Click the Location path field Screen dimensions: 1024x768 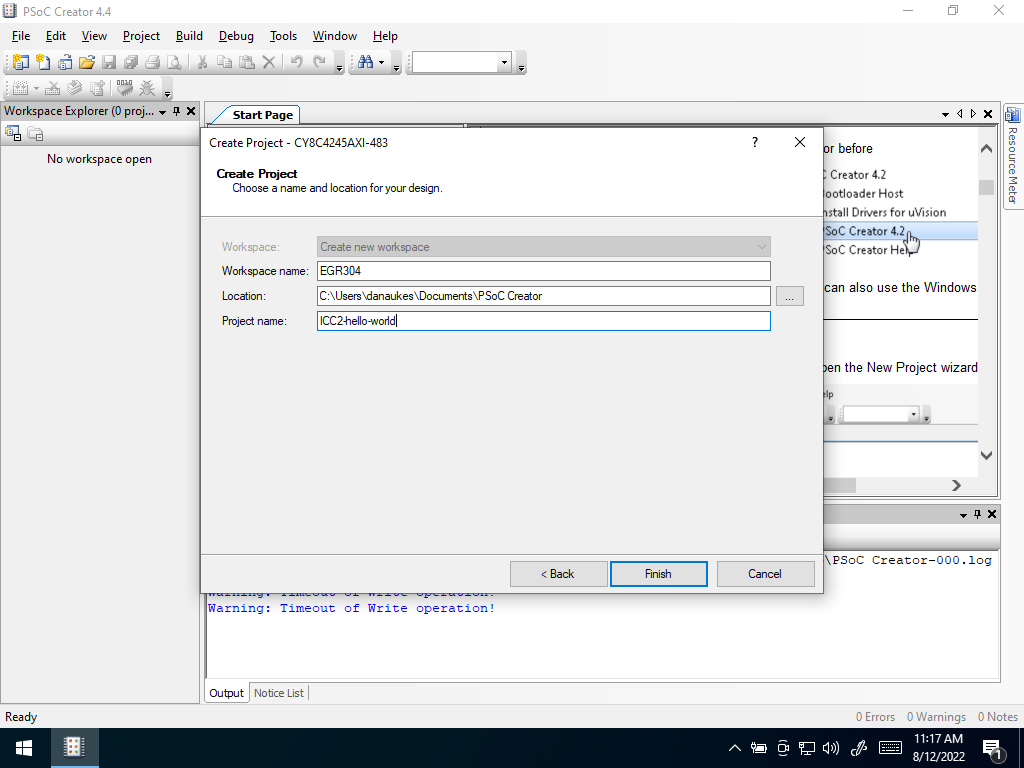click(543, 296)
